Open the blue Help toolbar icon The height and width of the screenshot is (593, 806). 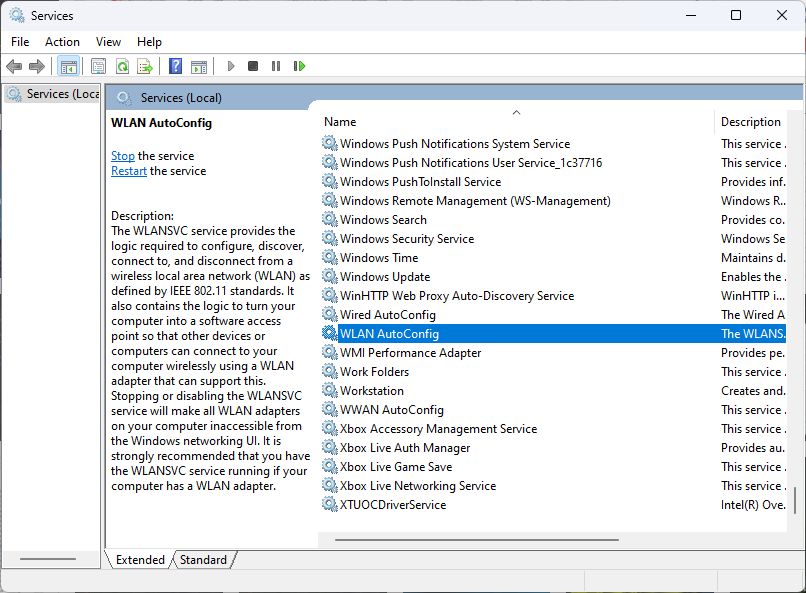click(x=175, y=66)
